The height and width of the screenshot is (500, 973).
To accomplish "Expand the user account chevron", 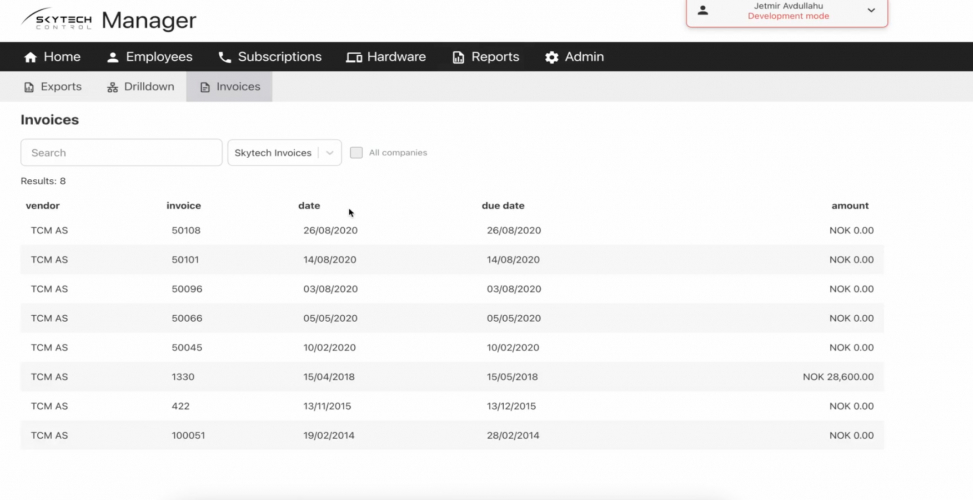I will (x=871, y=11).
